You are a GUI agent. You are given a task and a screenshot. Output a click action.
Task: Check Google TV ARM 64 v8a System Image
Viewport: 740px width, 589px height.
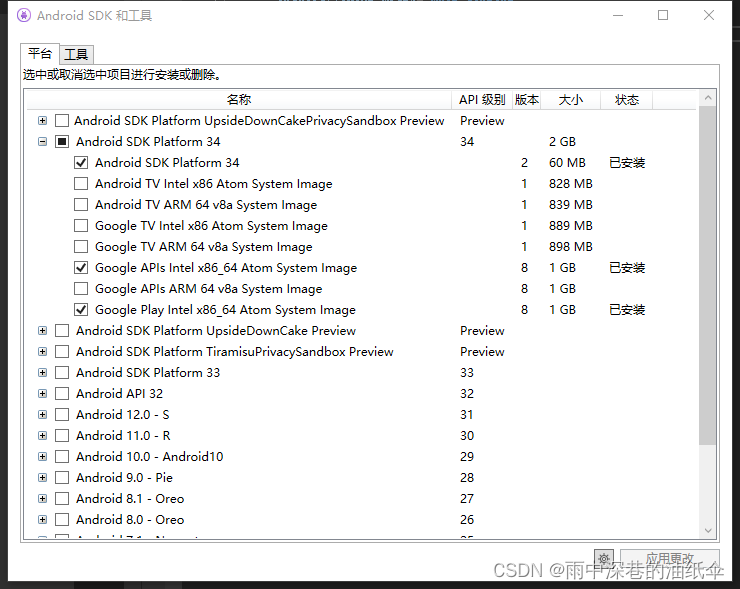coord(81,247)
